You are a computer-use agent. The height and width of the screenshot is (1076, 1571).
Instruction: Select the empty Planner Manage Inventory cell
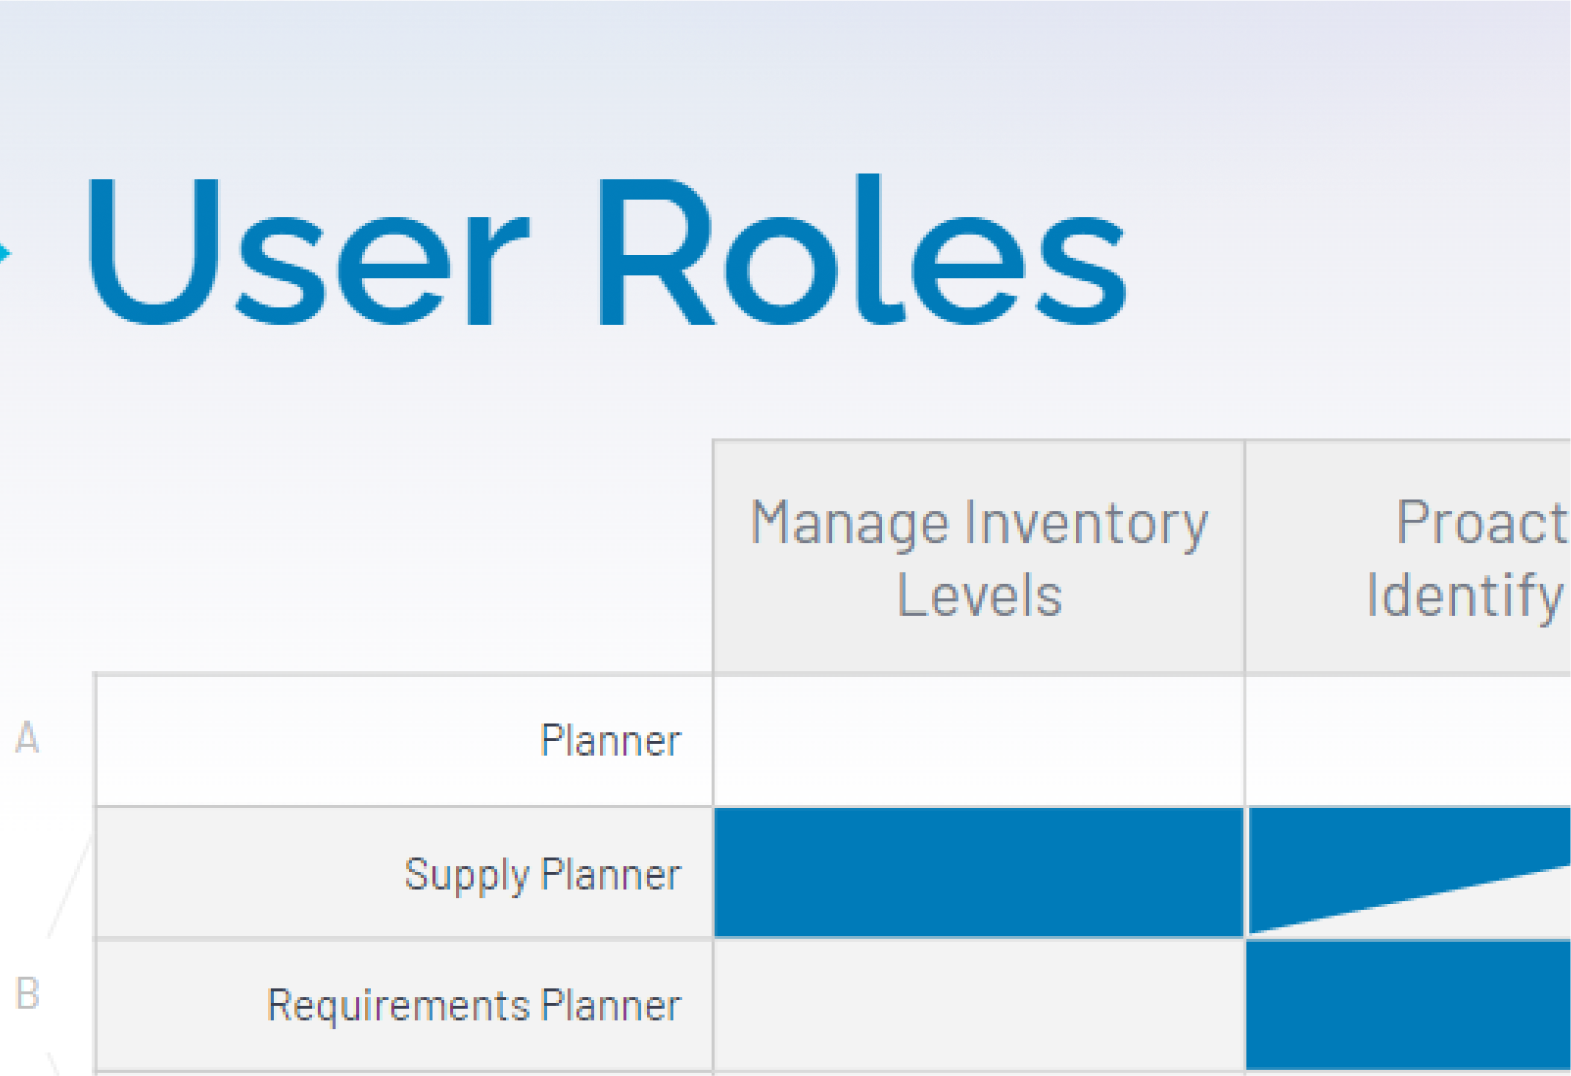point(979,741)
